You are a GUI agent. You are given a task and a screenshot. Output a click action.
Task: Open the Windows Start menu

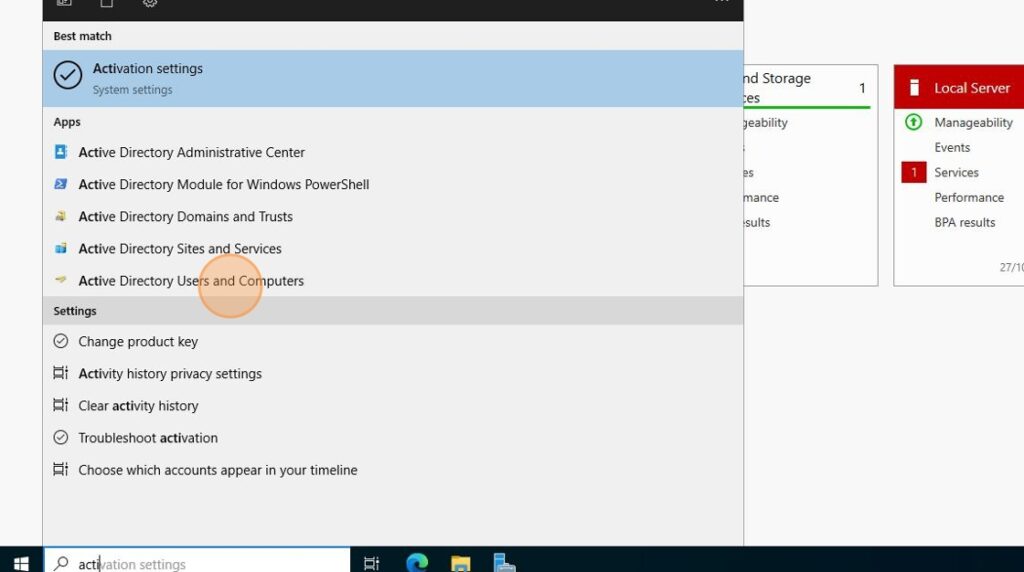click(21, 563)
